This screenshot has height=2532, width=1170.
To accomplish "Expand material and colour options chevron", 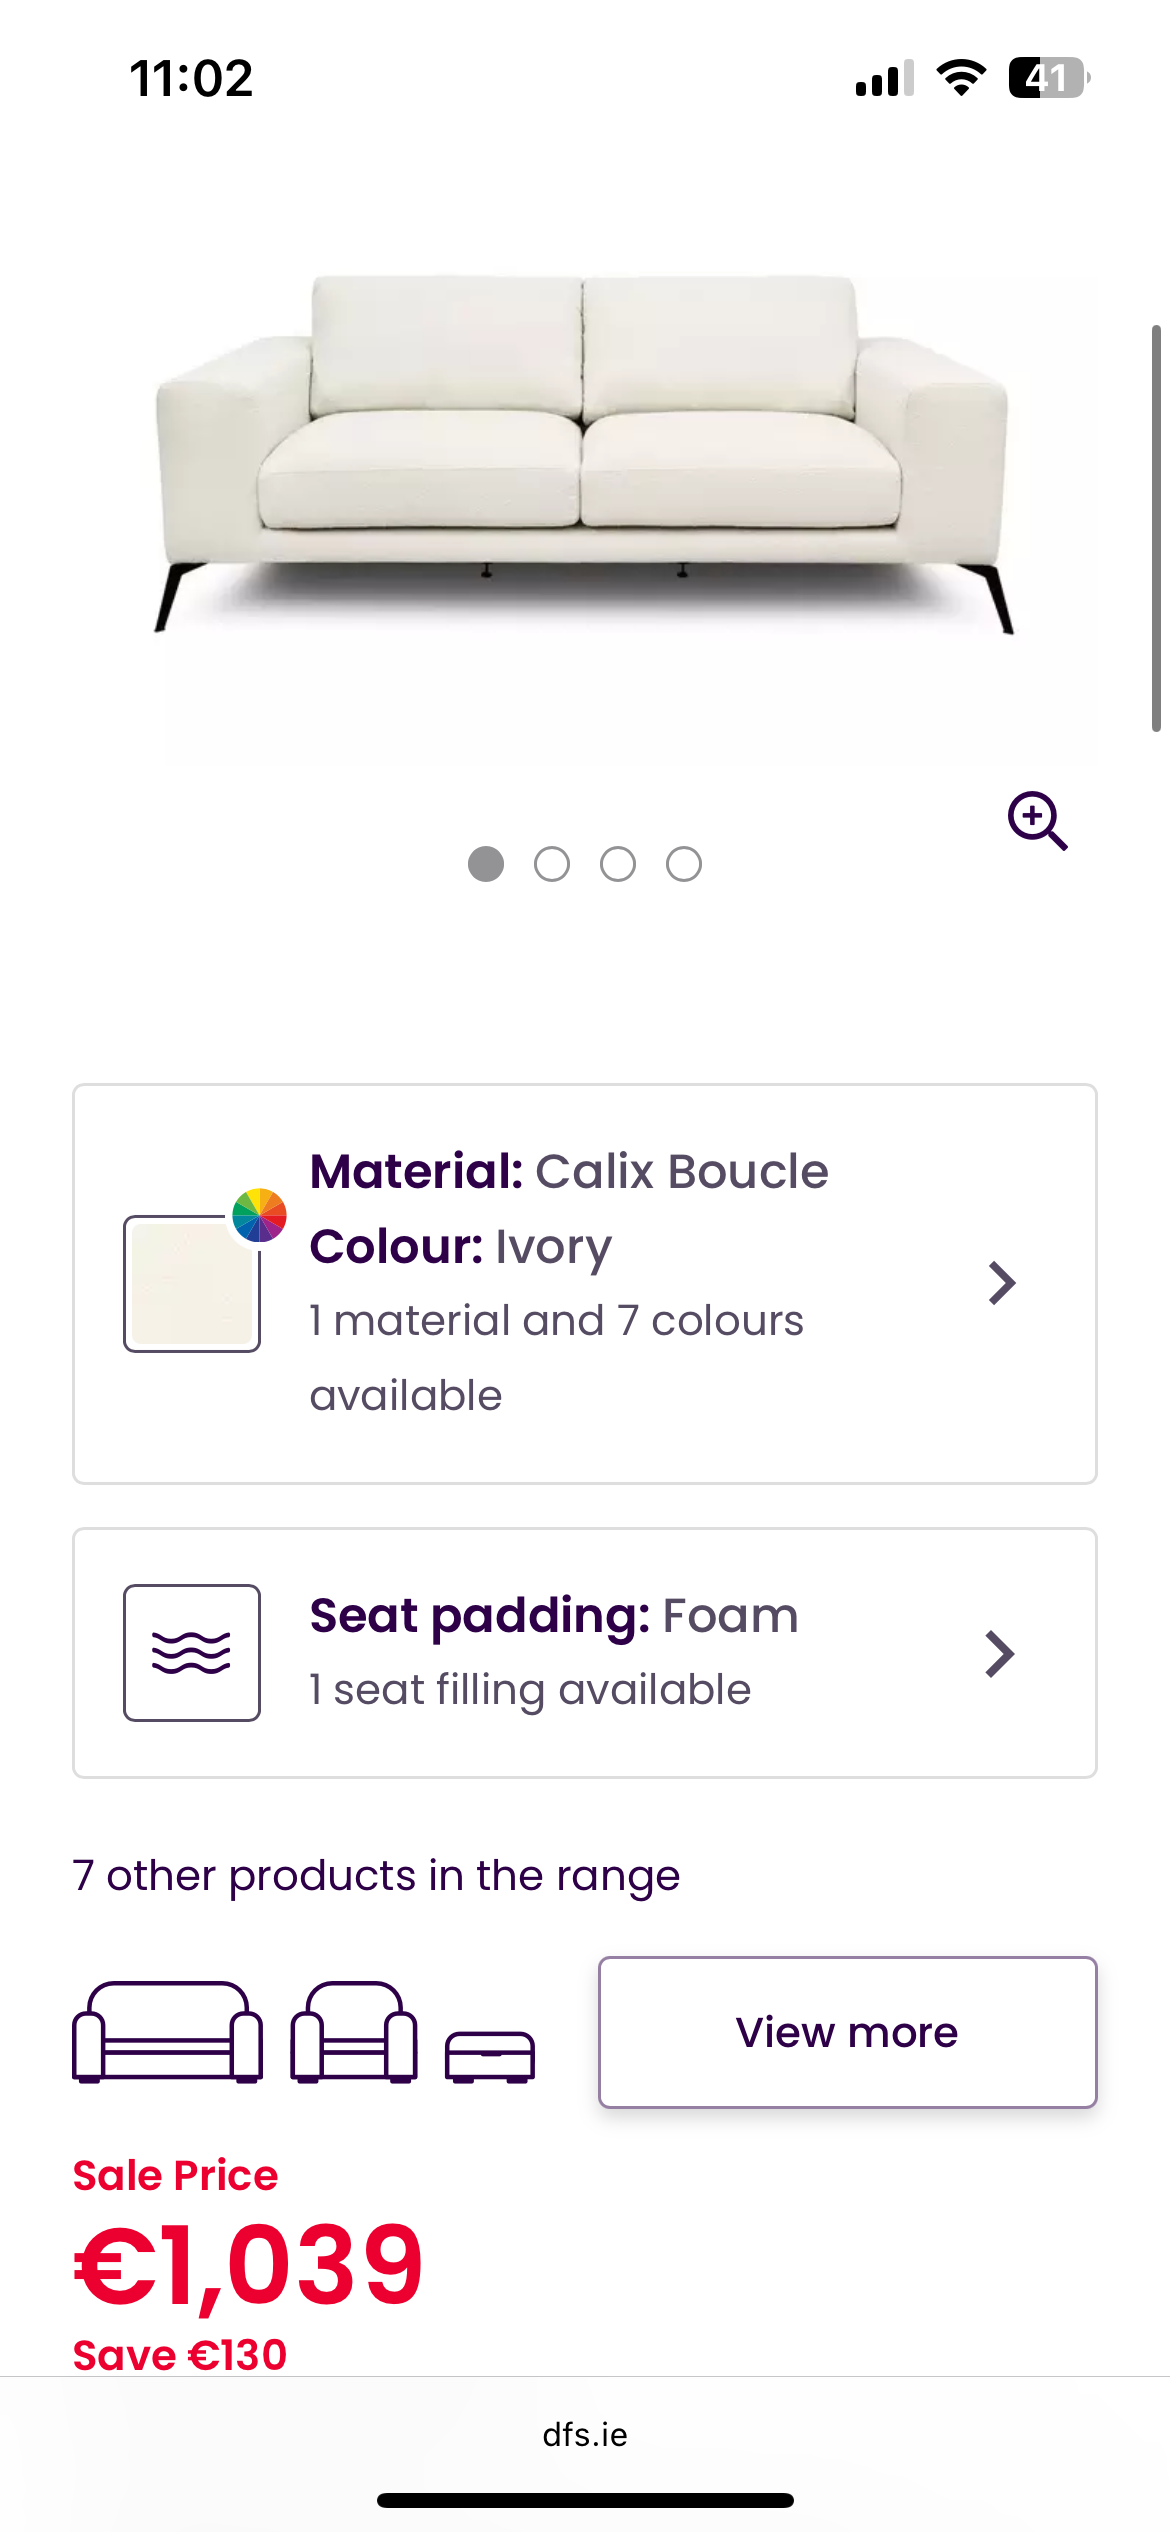I will point(1001,1283).
